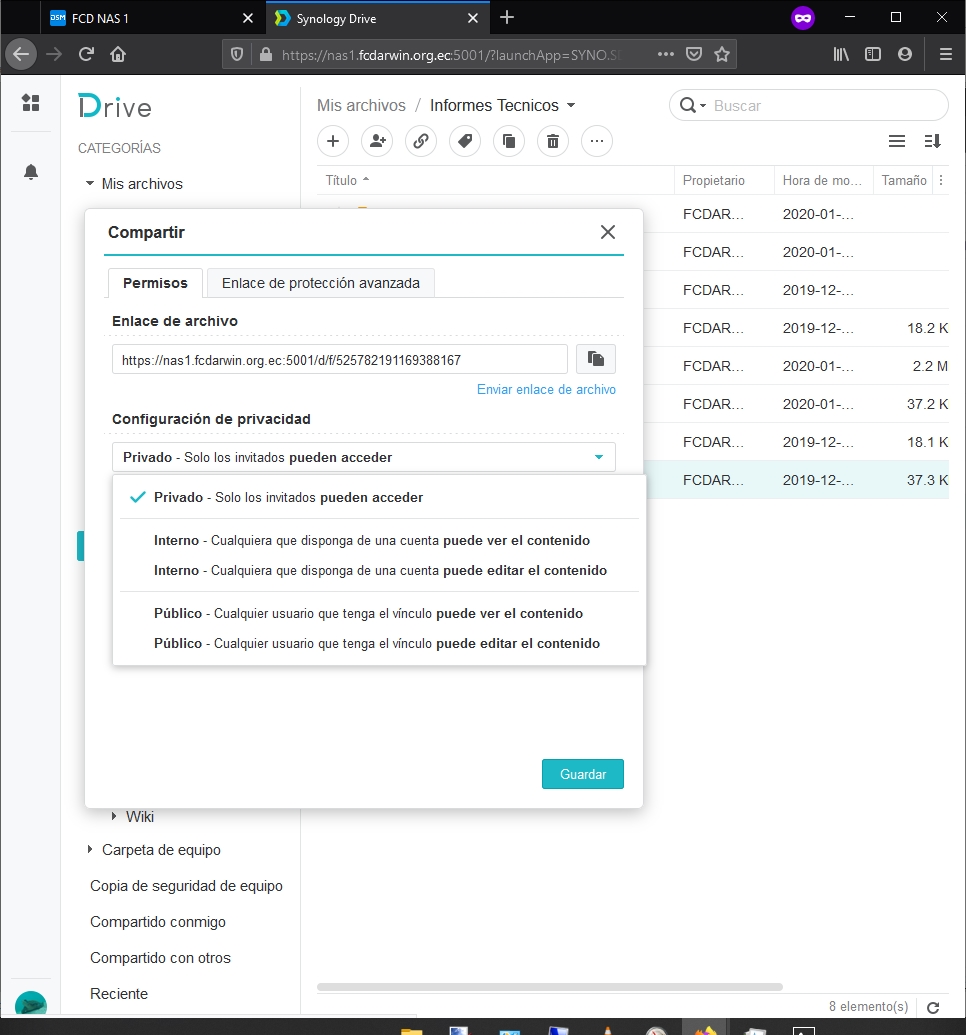Click the share with users icon

click(x=377, y=141)
